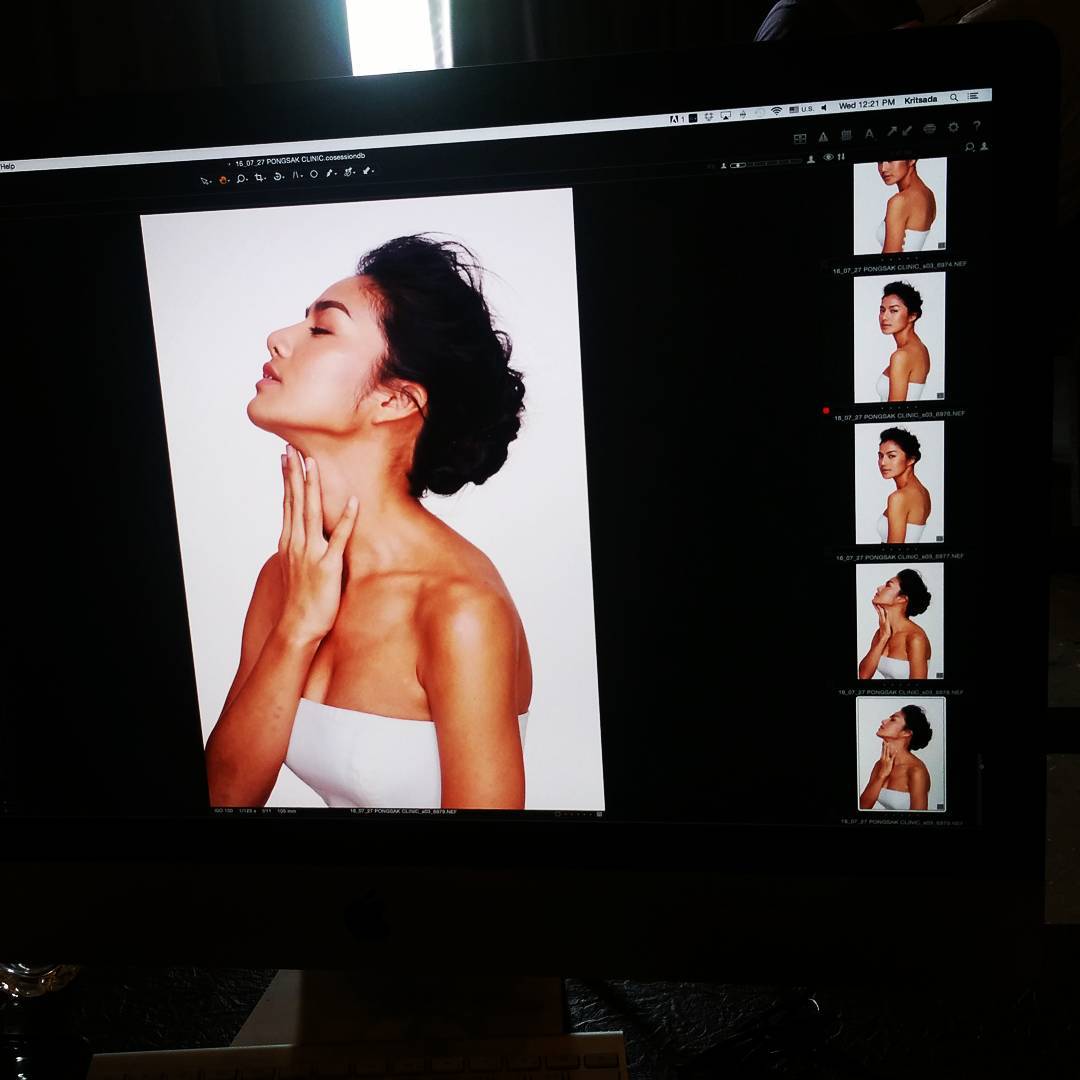1080x1080 pixels.
Task: Open the eyedropper tool options arrow
Action: pos(335,174)
